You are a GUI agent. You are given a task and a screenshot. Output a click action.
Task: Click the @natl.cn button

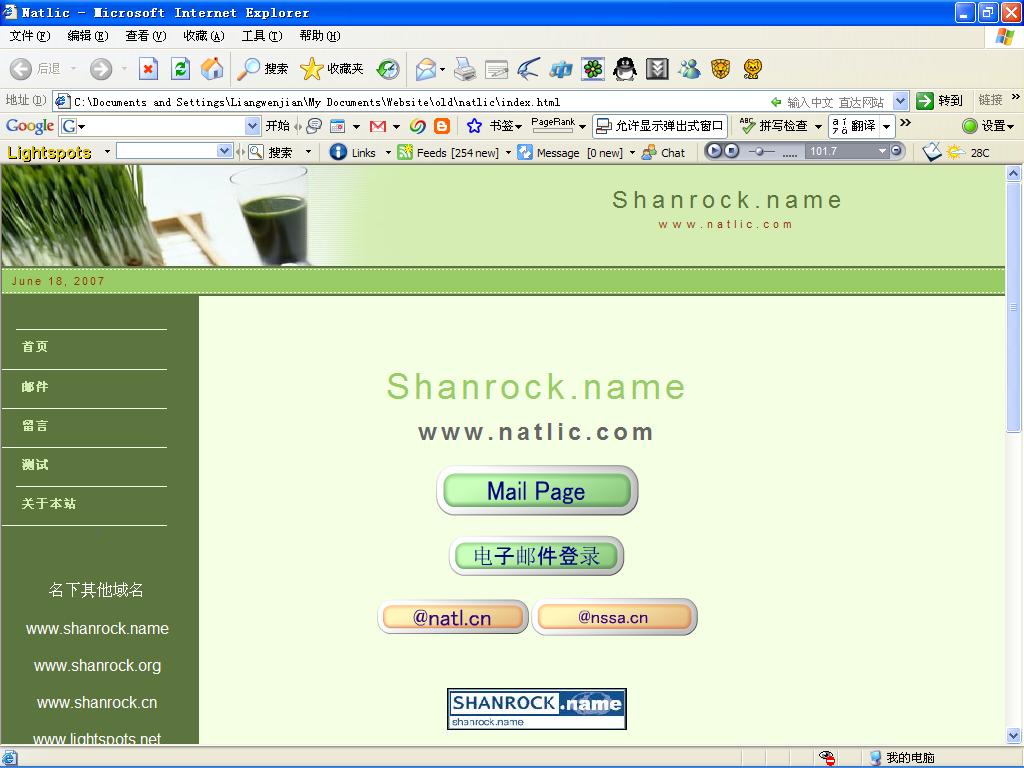(453, 617)
